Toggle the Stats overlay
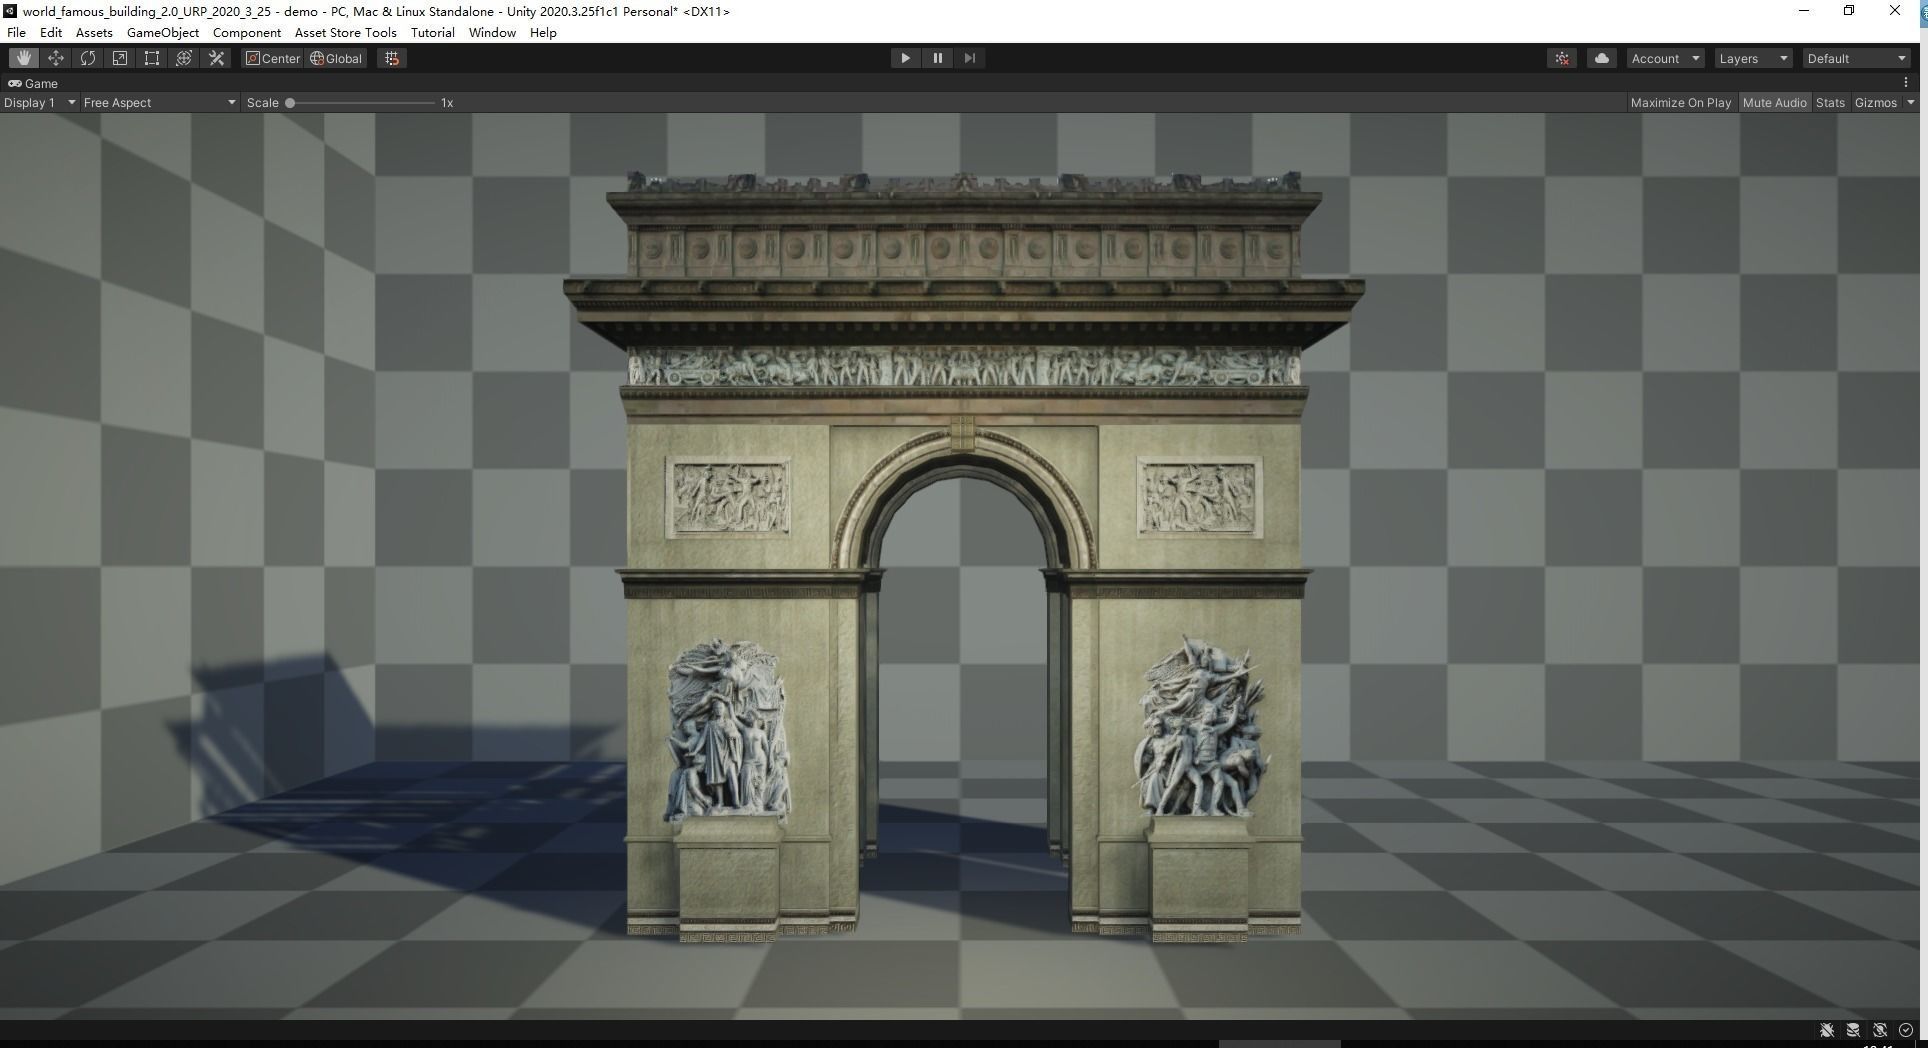Viewport: 1928px width, 1048px height. [1830, 102]
